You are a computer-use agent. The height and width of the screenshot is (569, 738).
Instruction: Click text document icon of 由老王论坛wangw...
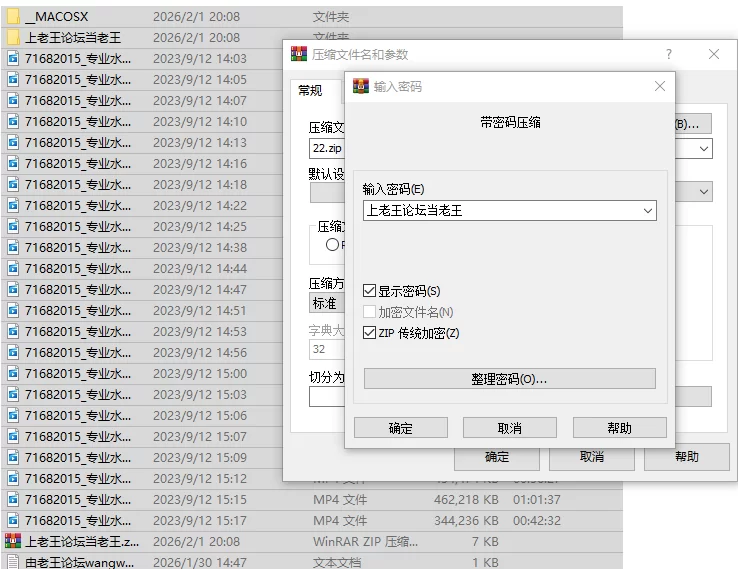click(13, 562)
